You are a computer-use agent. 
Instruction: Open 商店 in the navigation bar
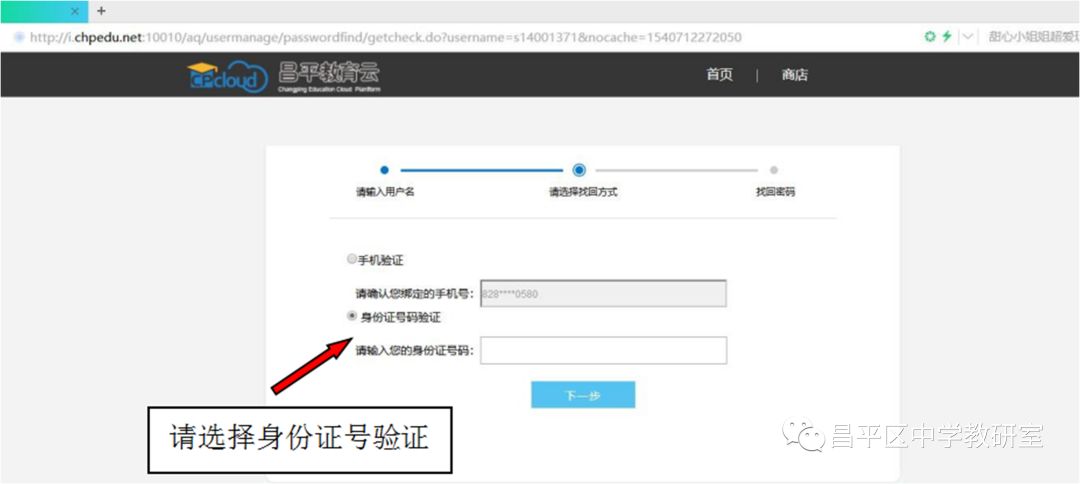[x=794, y=75]
